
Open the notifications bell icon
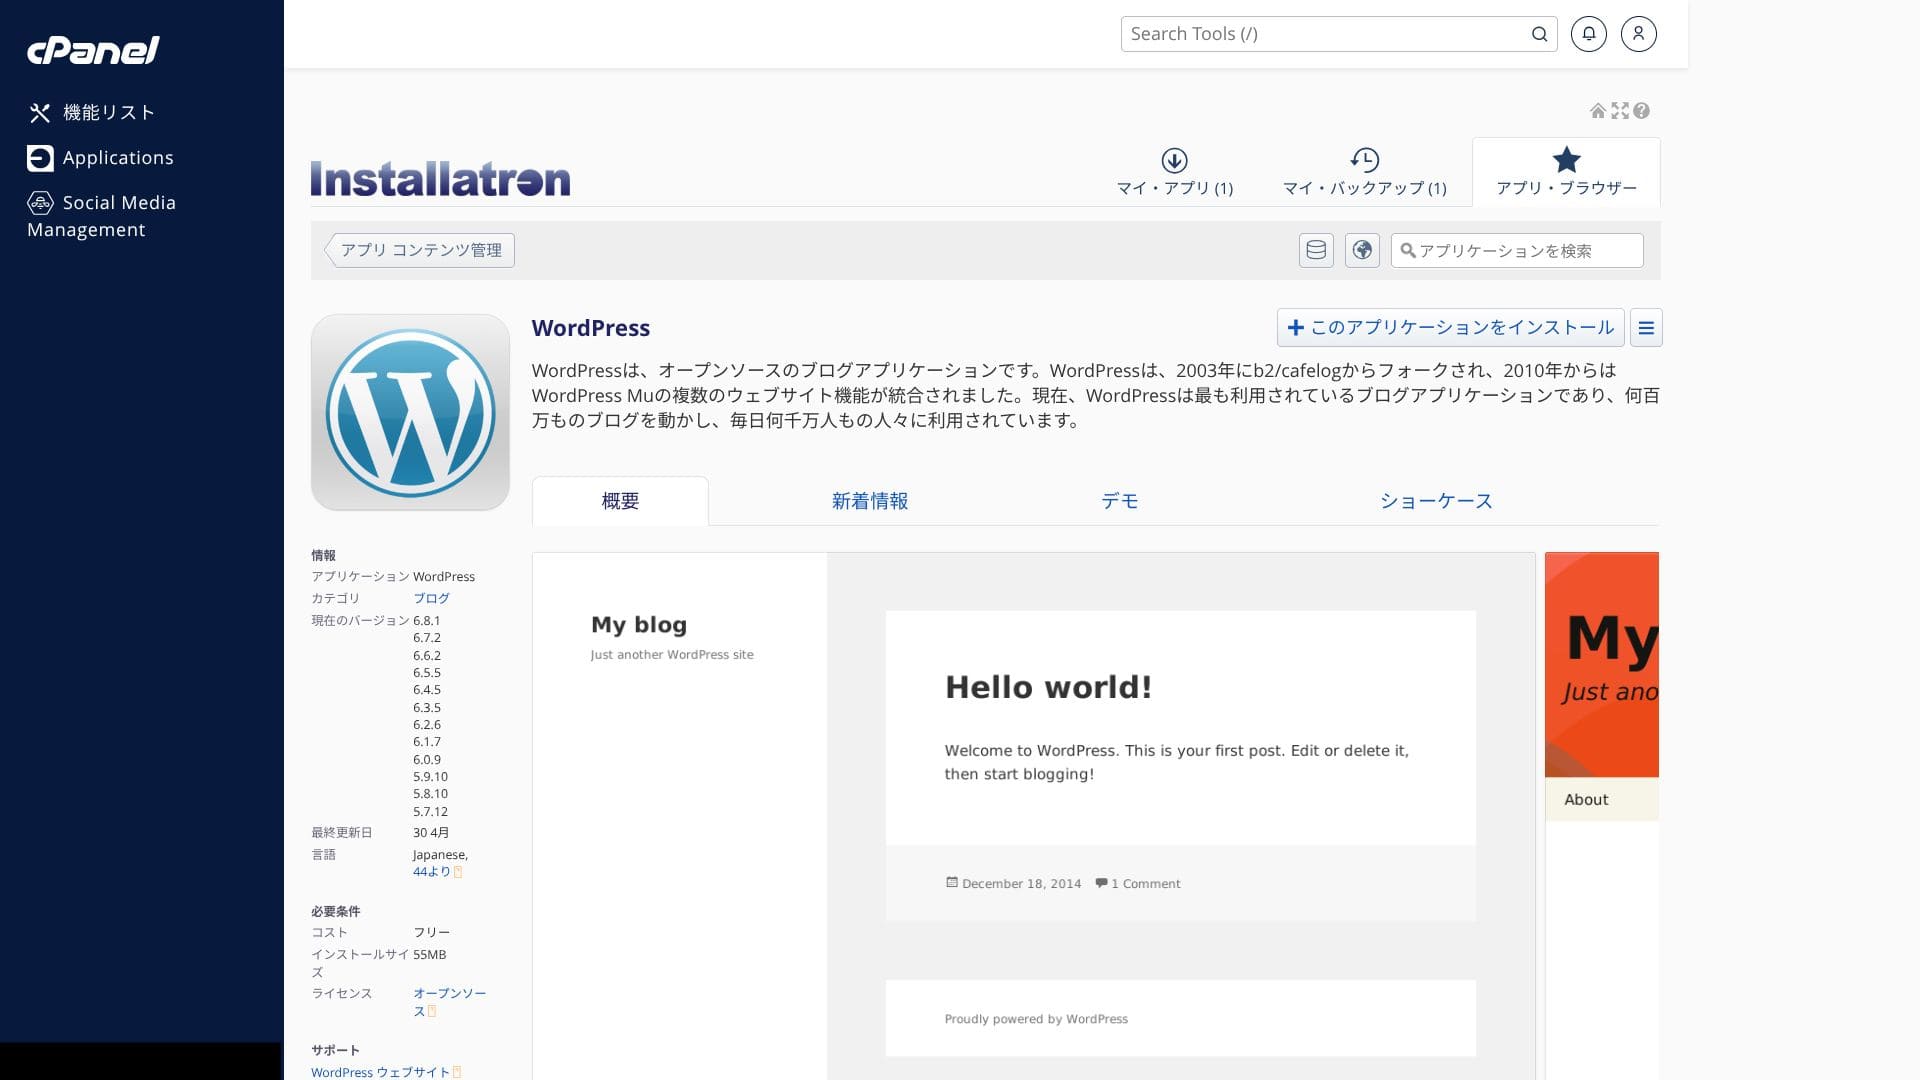coord(1588,34)
